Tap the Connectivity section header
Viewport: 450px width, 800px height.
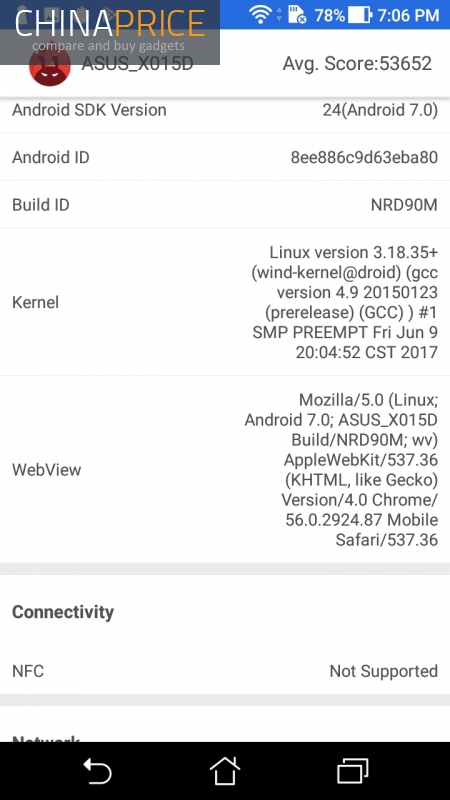(x=63, y=612)
